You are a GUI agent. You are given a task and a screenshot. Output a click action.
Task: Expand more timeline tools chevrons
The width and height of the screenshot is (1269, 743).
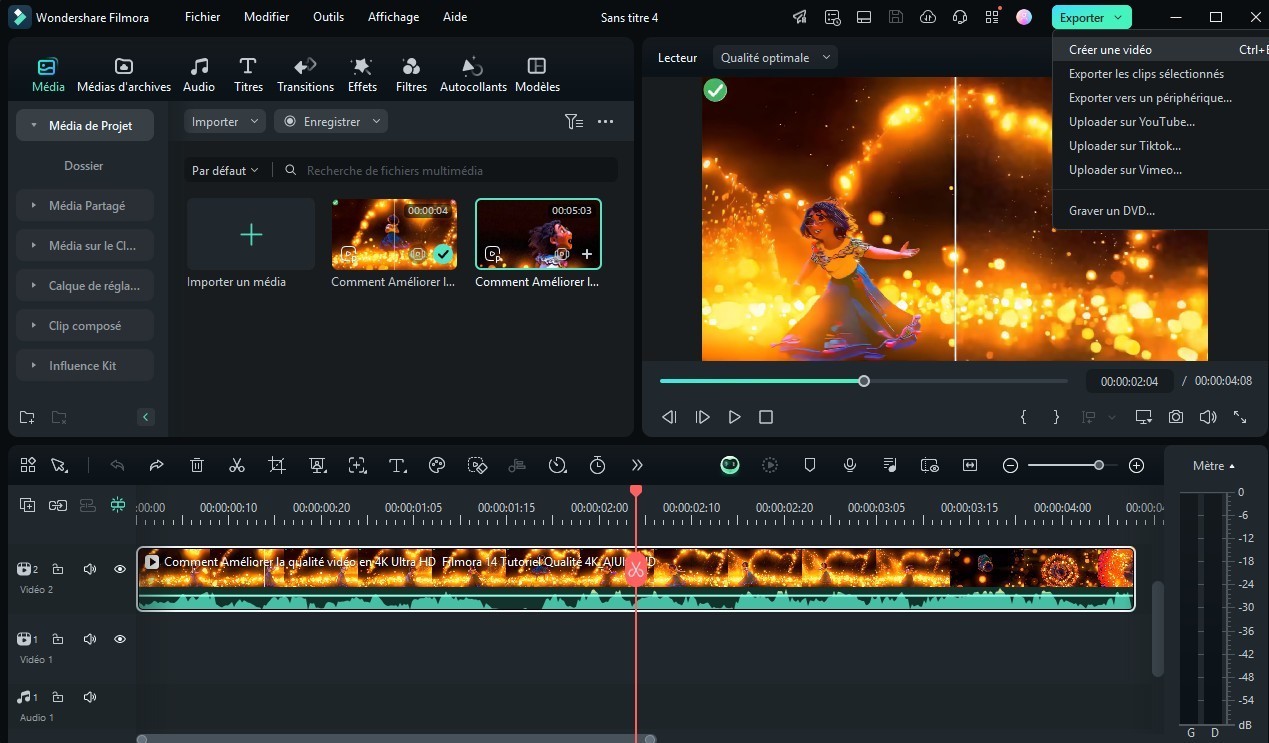coord(637,465)
